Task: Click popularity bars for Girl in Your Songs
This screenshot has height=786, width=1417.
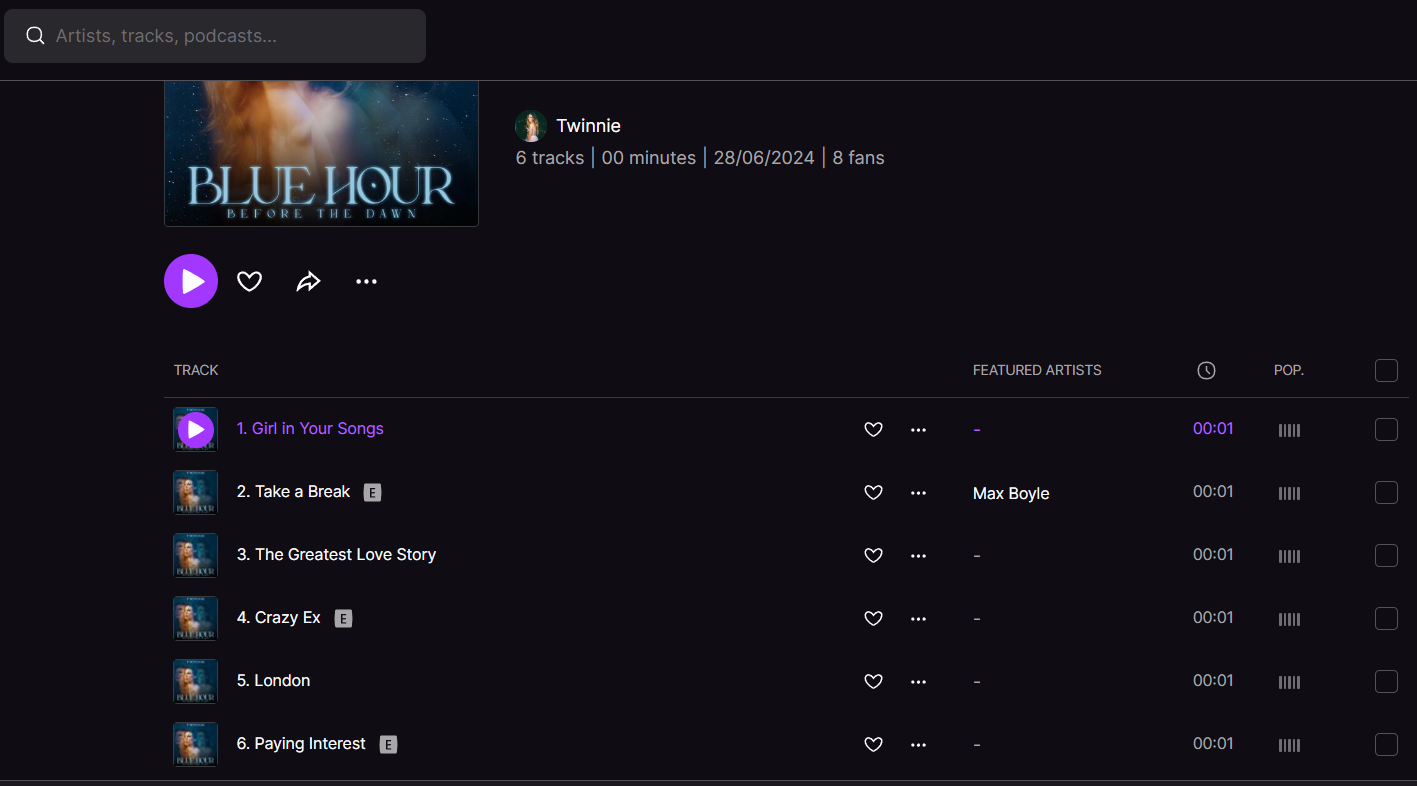Action: 1289,431
